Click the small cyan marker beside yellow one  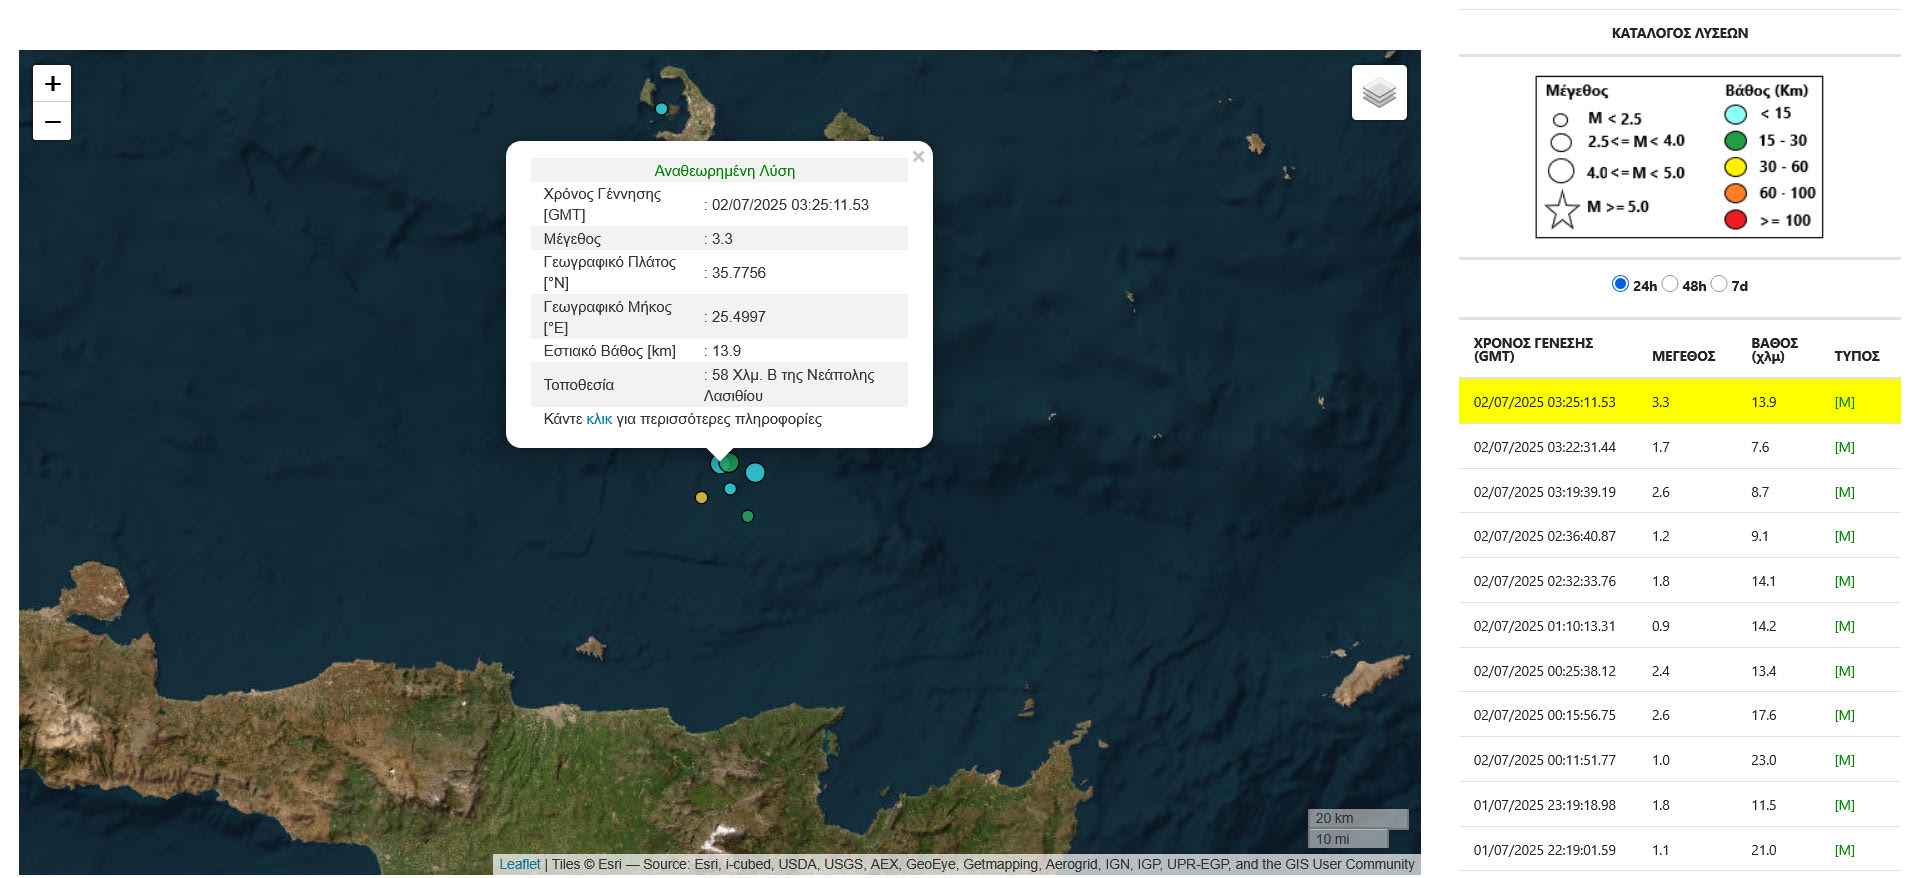click(x=730, y=489)
